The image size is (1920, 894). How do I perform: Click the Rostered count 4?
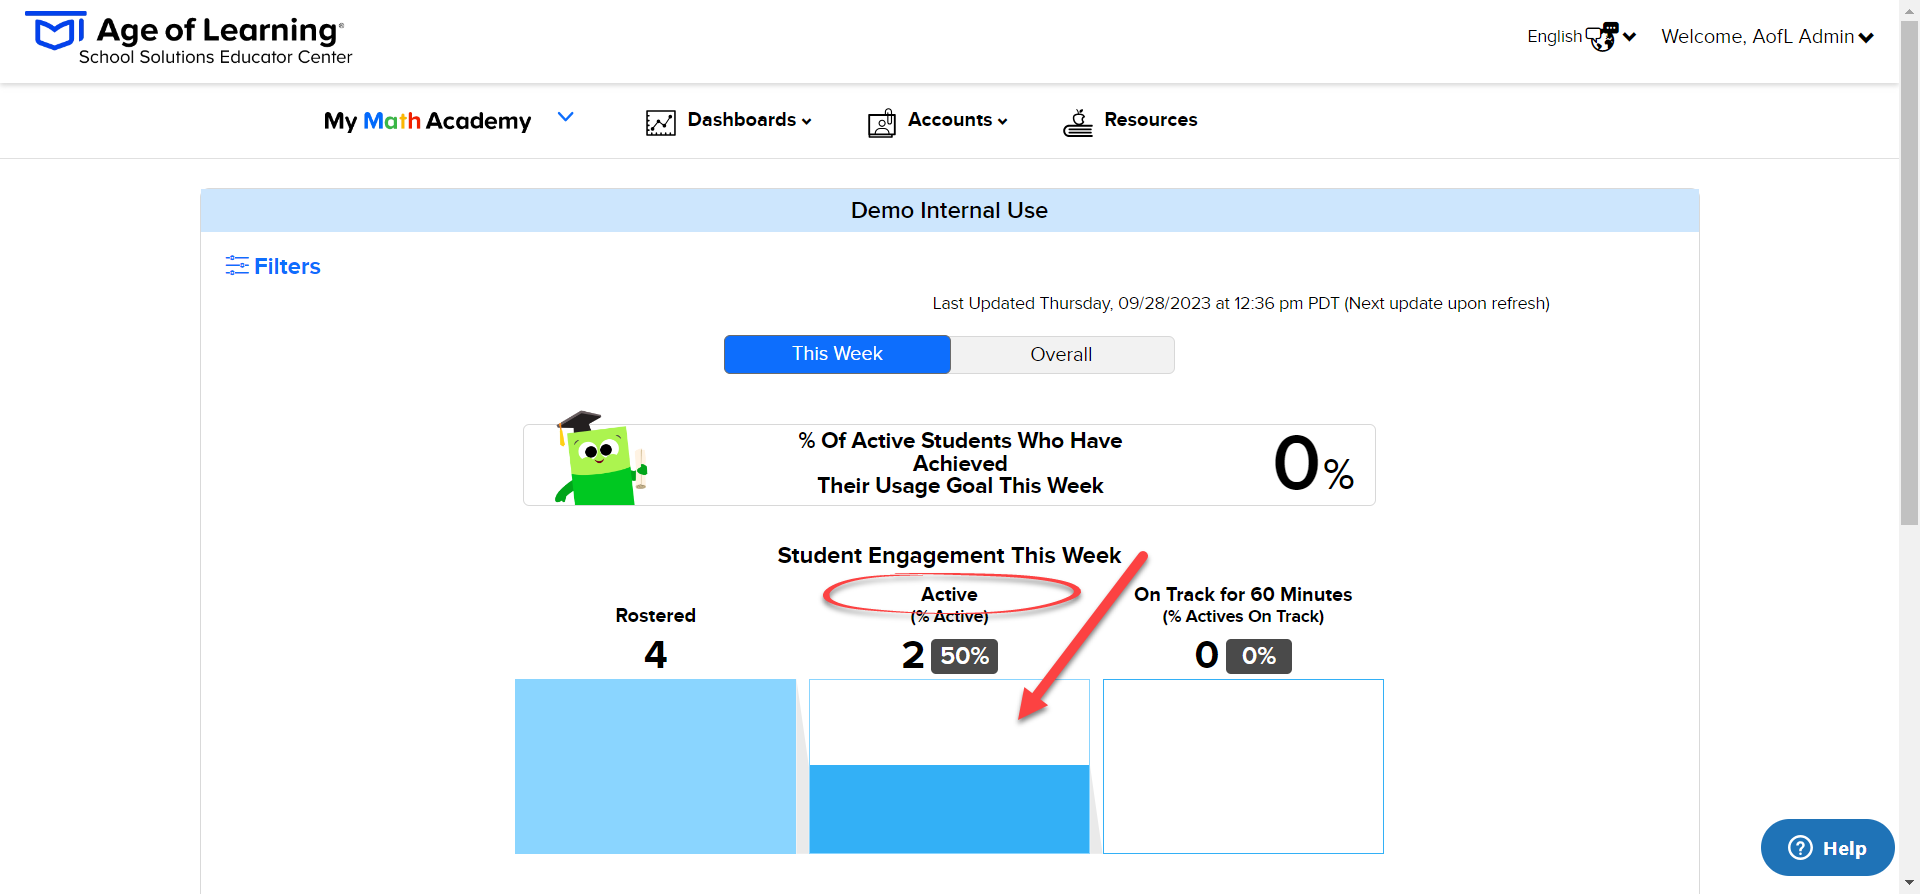(x=655, y=655)
